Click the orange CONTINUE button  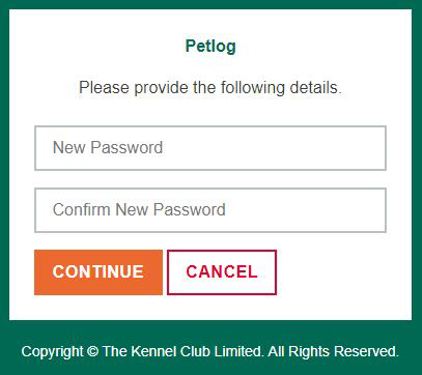[x=98, y=272]
